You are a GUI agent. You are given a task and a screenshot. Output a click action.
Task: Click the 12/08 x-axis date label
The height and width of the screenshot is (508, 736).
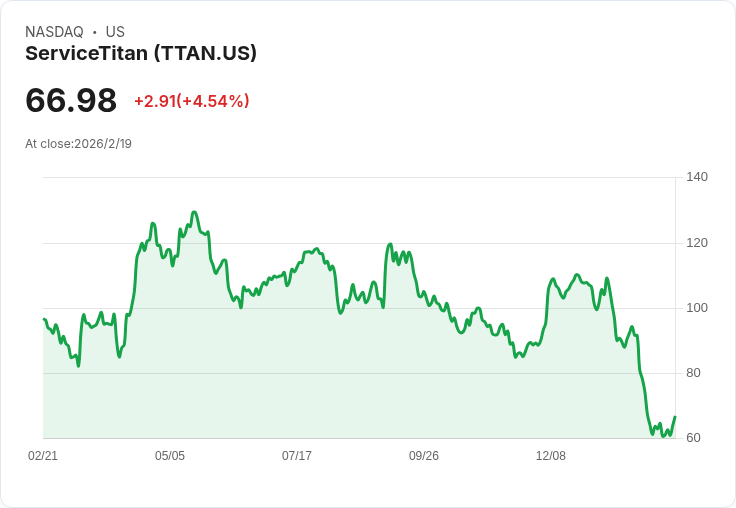[551, 455]
